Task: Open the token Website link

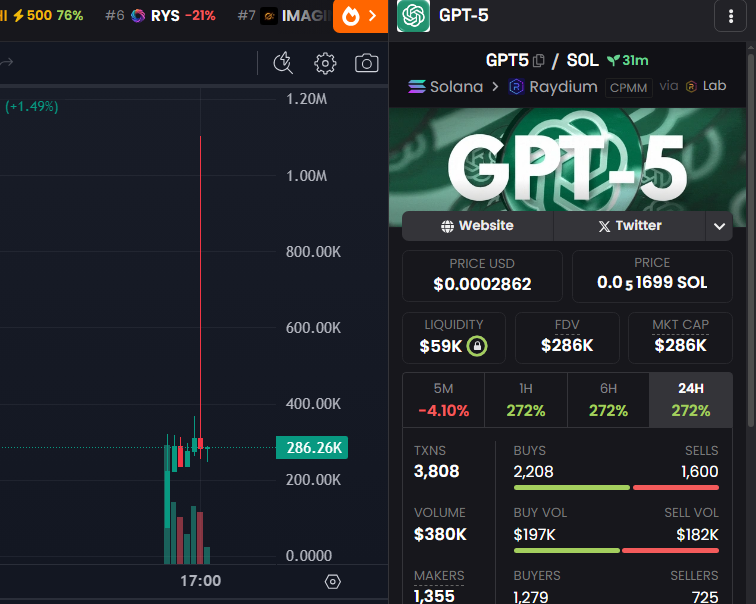Action: [x=477, y=226]
